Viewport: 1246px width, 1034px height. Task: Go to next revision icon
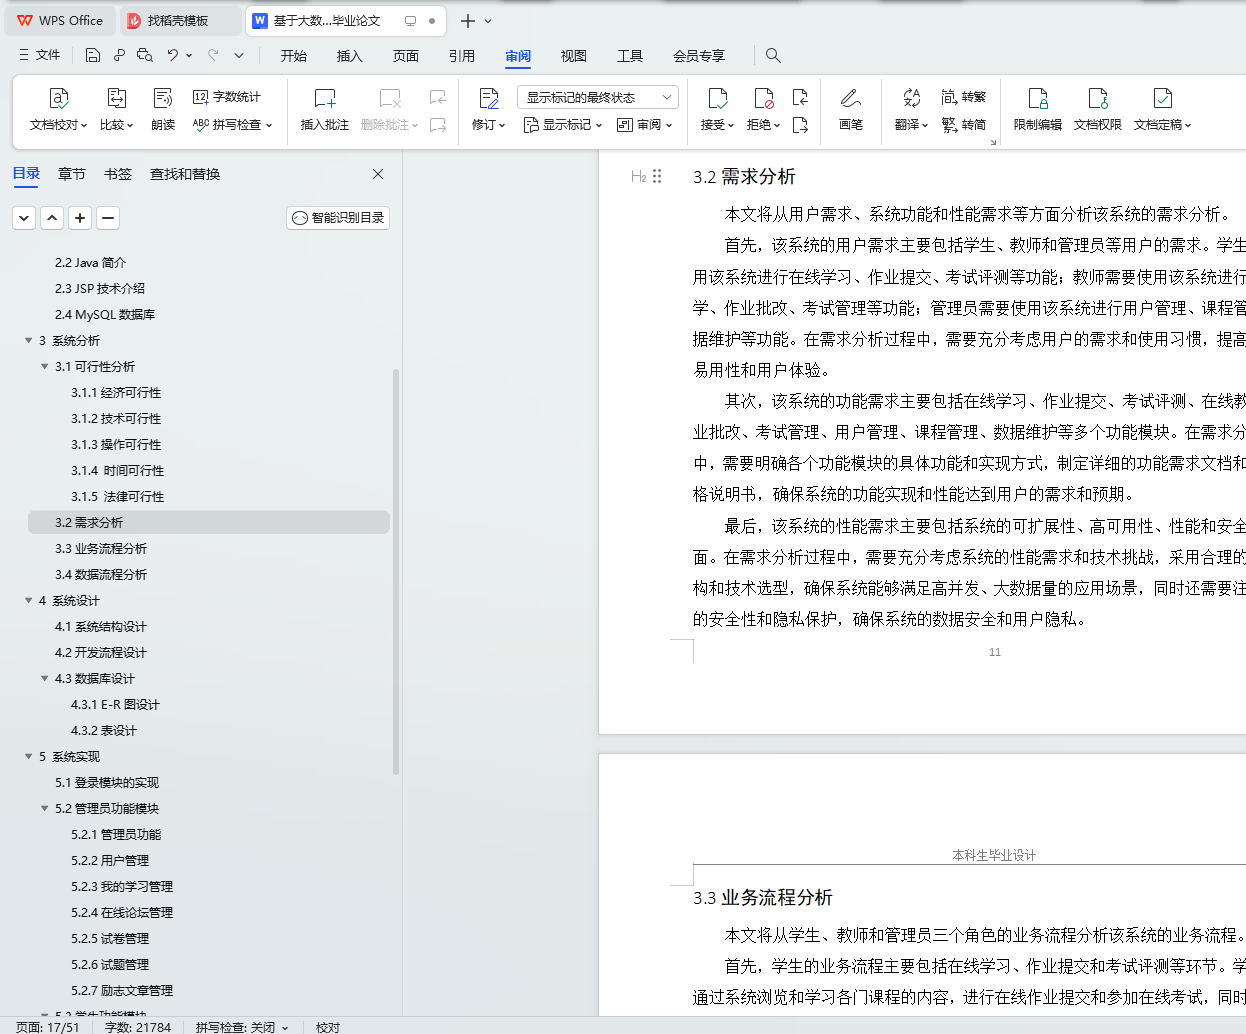click(800, 125)
